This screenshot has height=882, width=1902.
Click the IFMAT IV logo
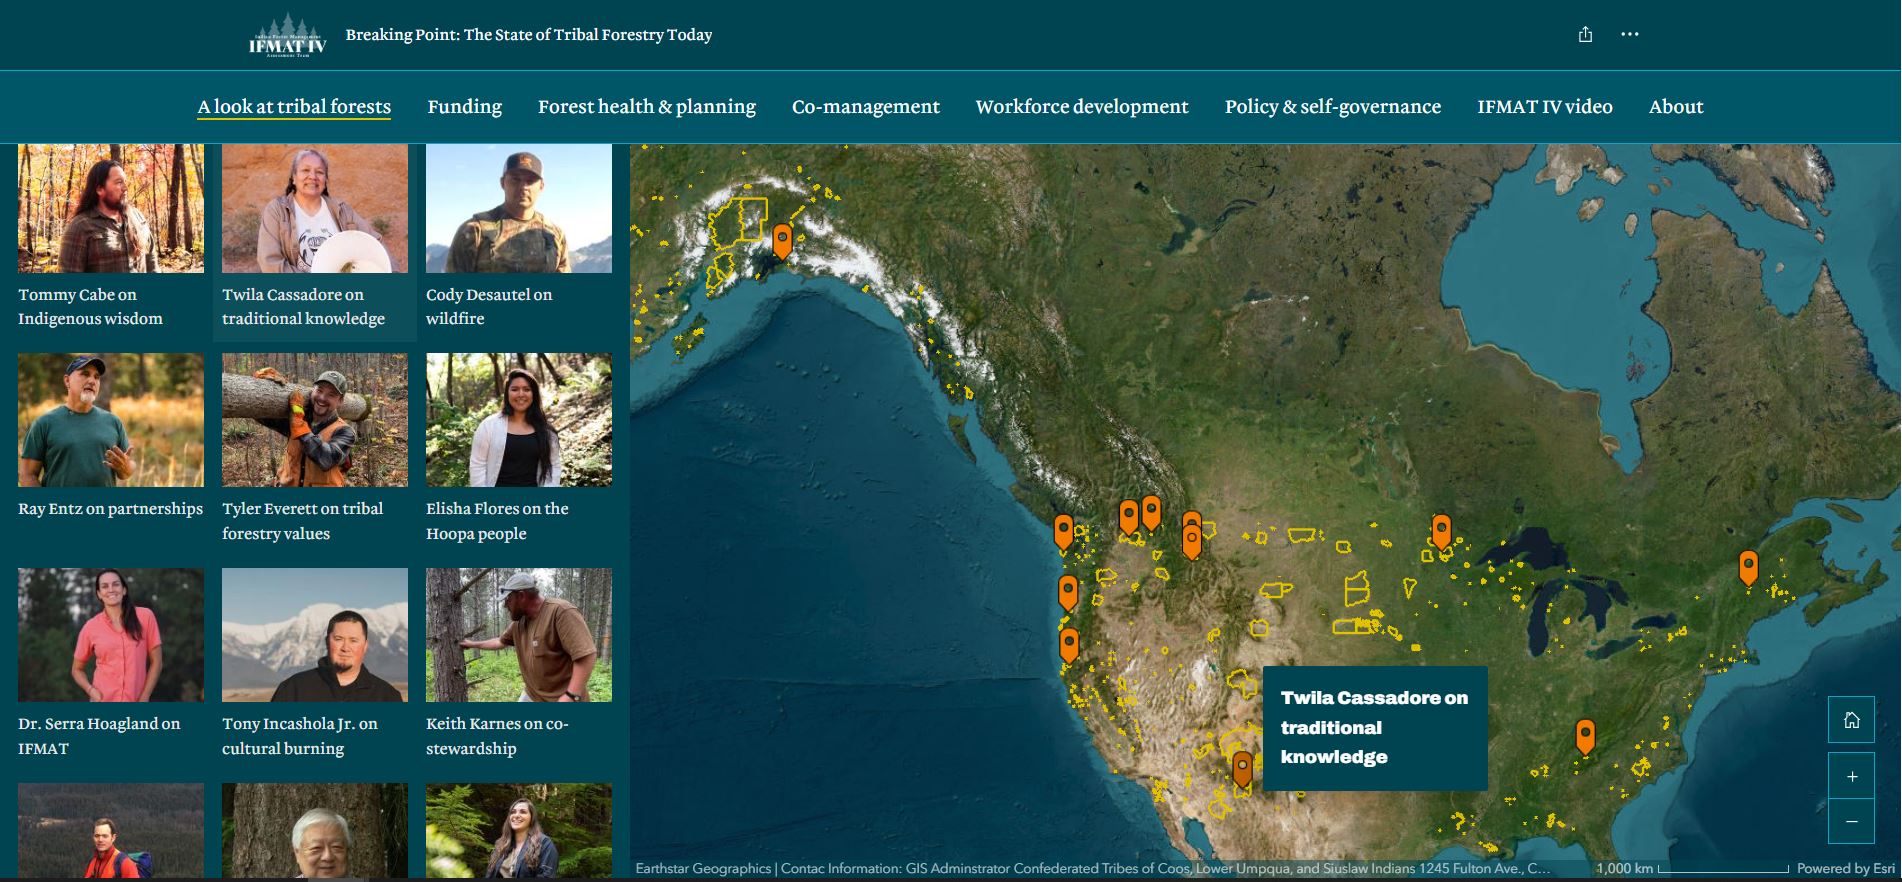click(287, 36)
